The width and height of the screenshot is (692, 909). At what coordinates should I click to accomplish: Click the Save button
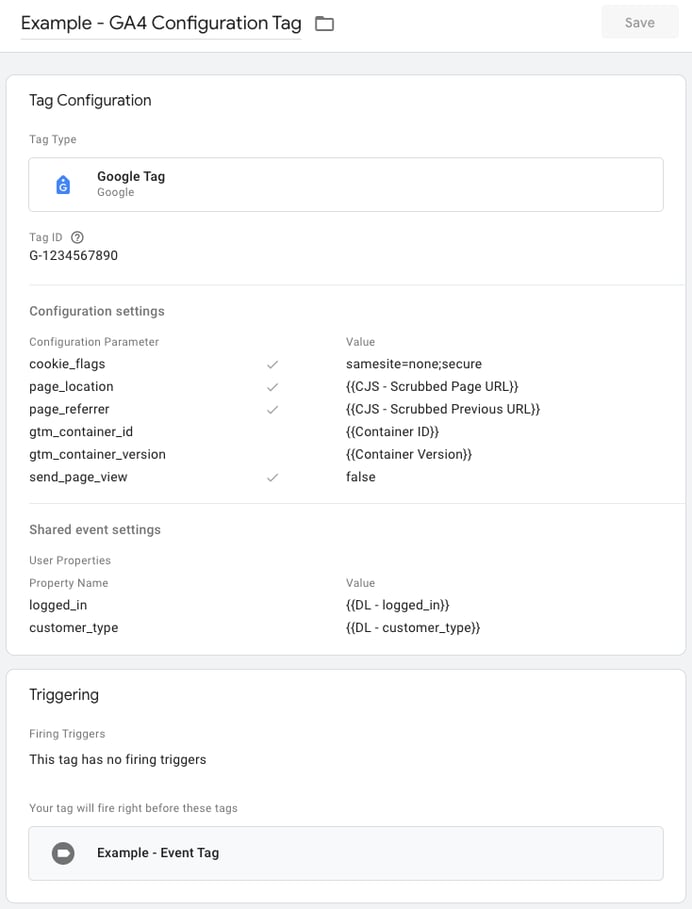[639, 23]
